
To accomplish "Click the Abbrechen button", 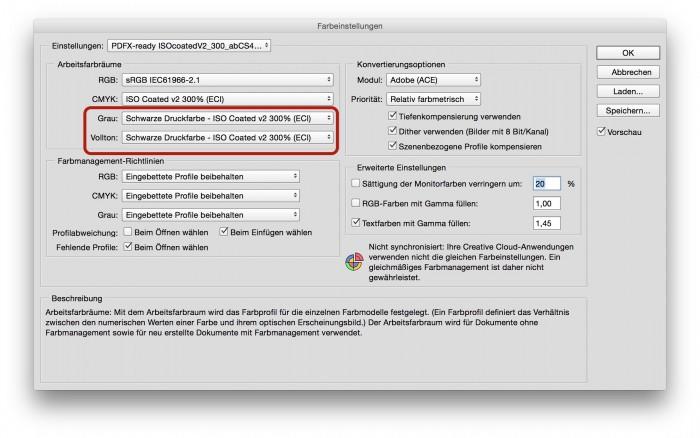I will (628, 72).
